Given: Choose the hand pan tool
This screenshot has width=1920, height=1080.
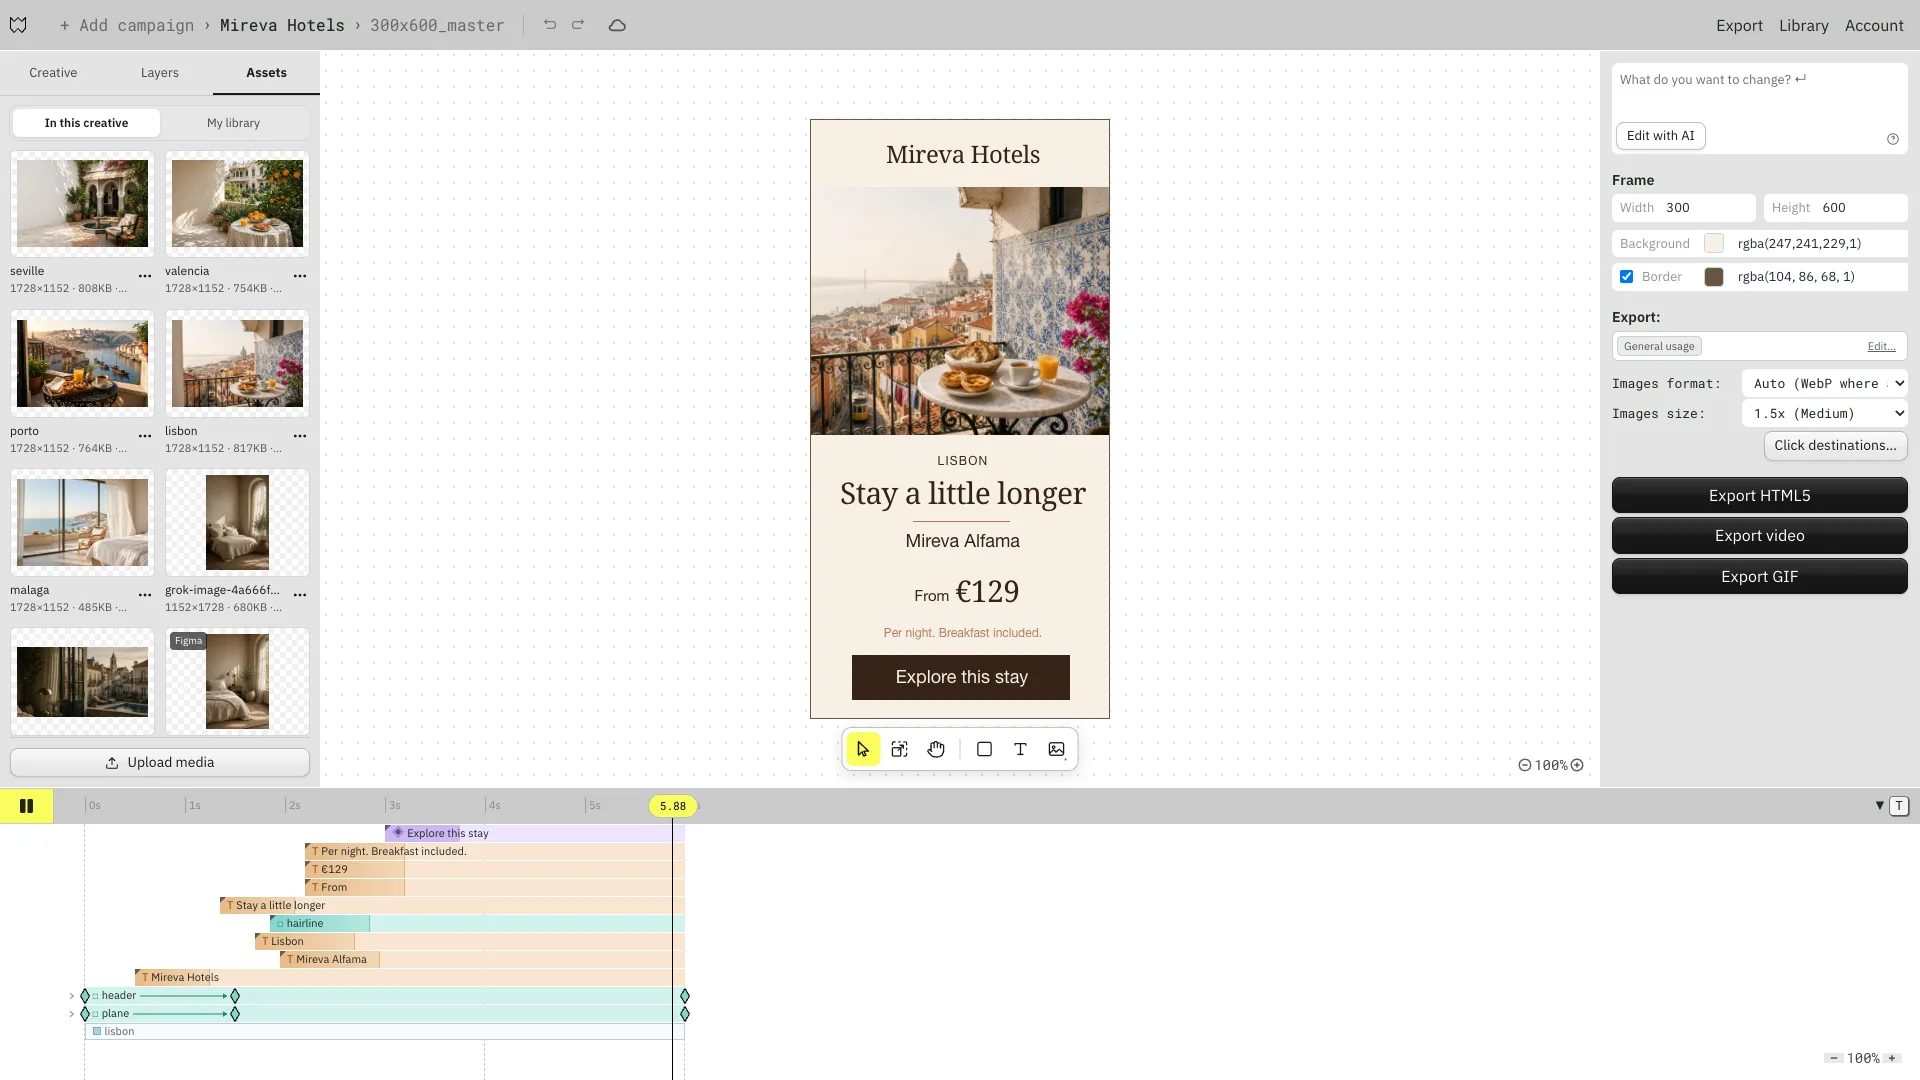Looking at the screenshot, I should (936, 749).
